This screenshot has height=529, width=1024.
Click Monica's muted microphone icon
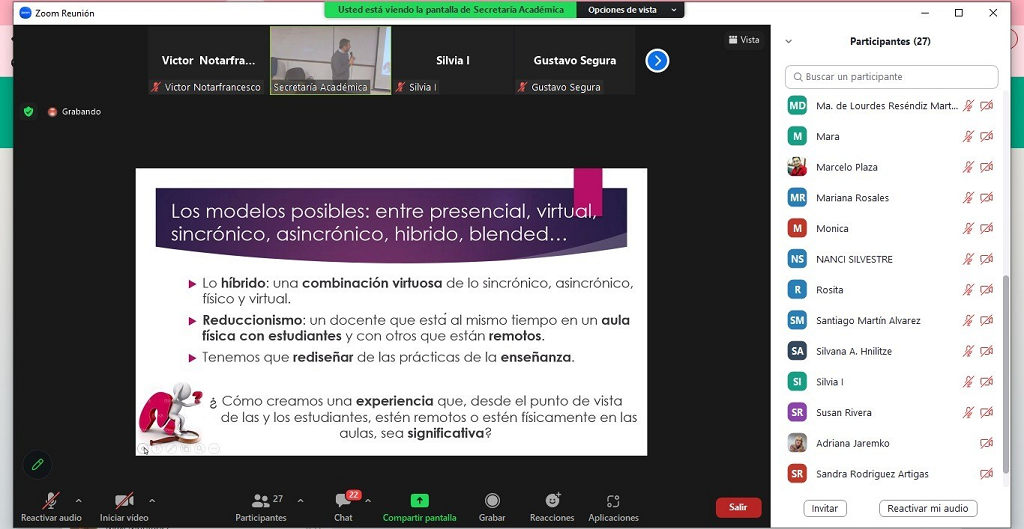[968, 229]
